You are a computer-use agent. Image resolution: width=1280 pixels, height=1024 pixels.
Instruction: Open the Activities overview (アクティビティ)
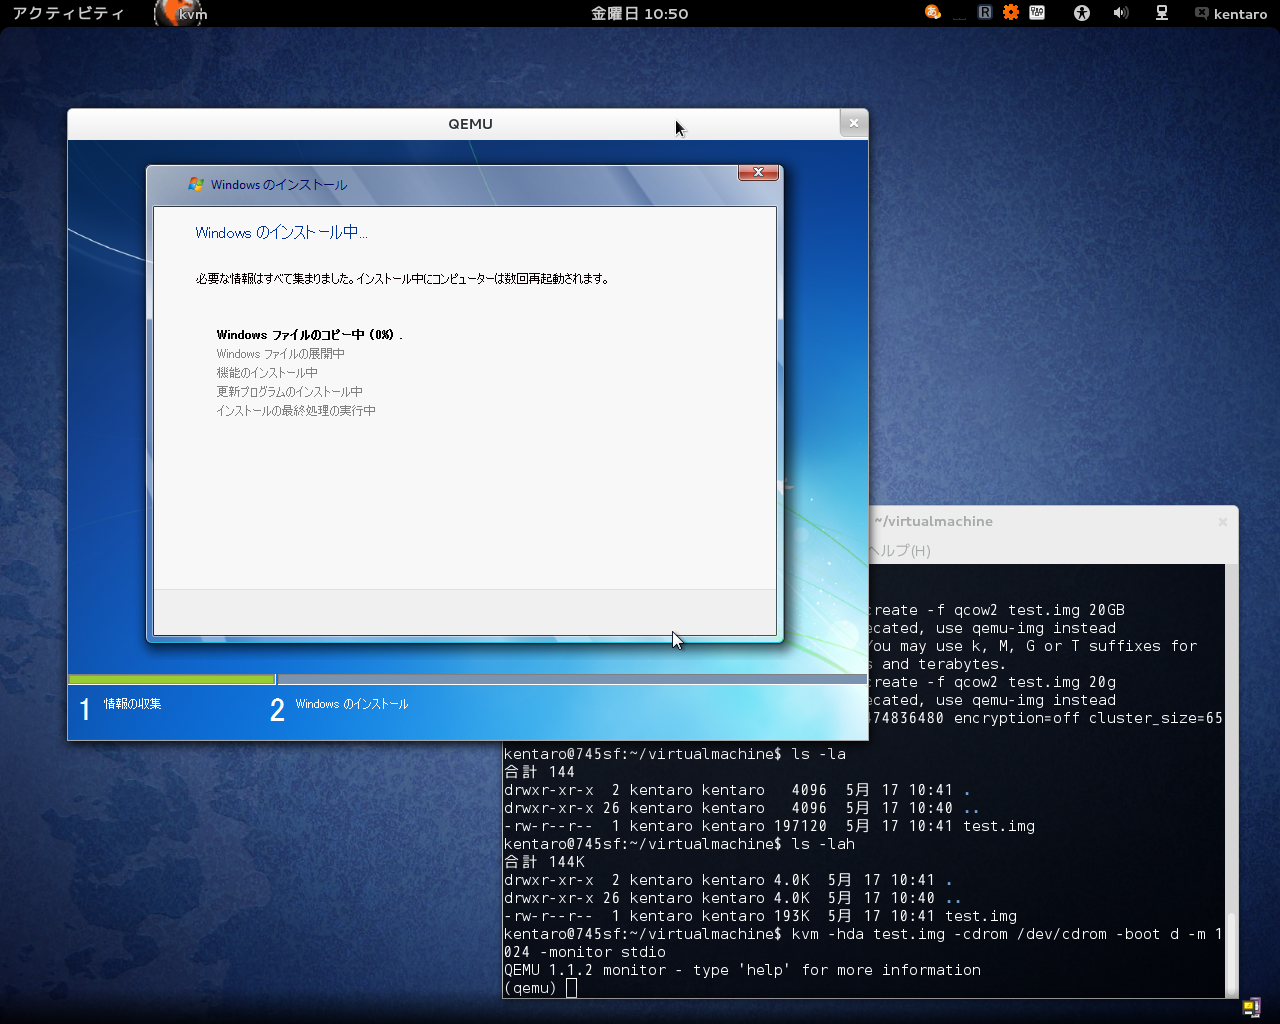pos(68,14)
